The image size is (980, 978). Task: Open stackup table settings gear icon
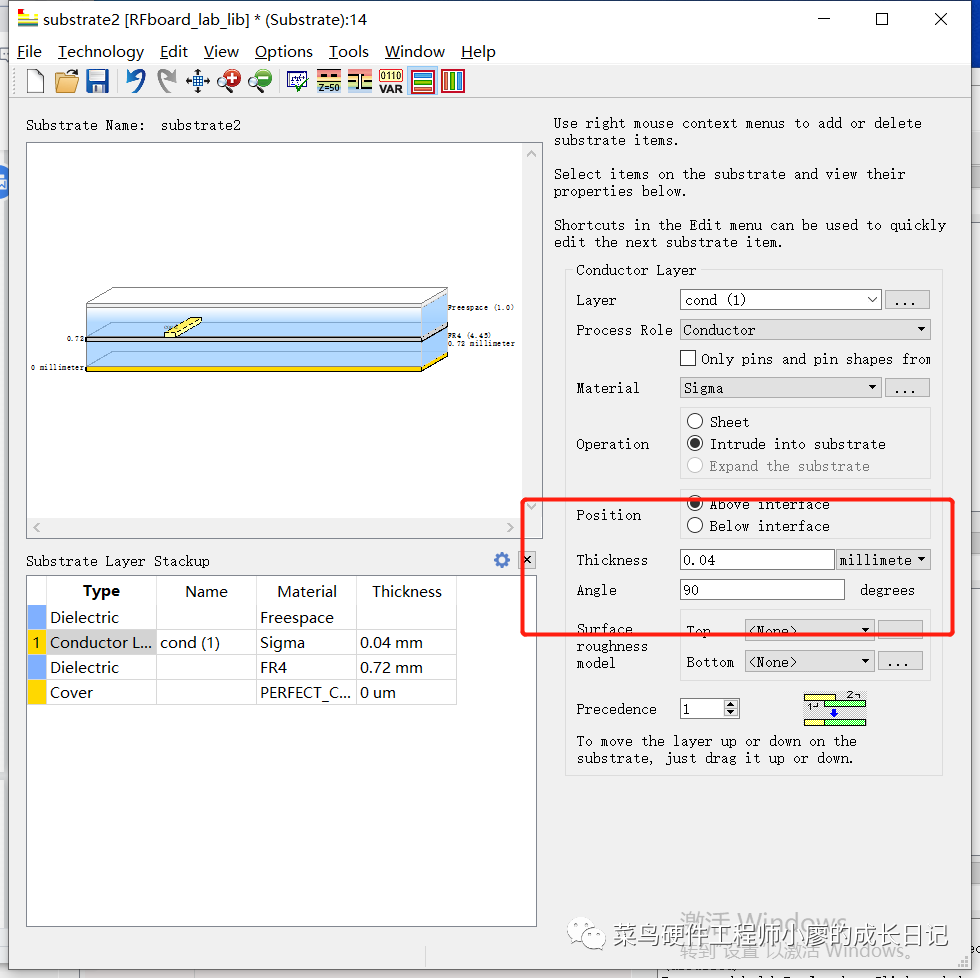[x=502, y=560]
